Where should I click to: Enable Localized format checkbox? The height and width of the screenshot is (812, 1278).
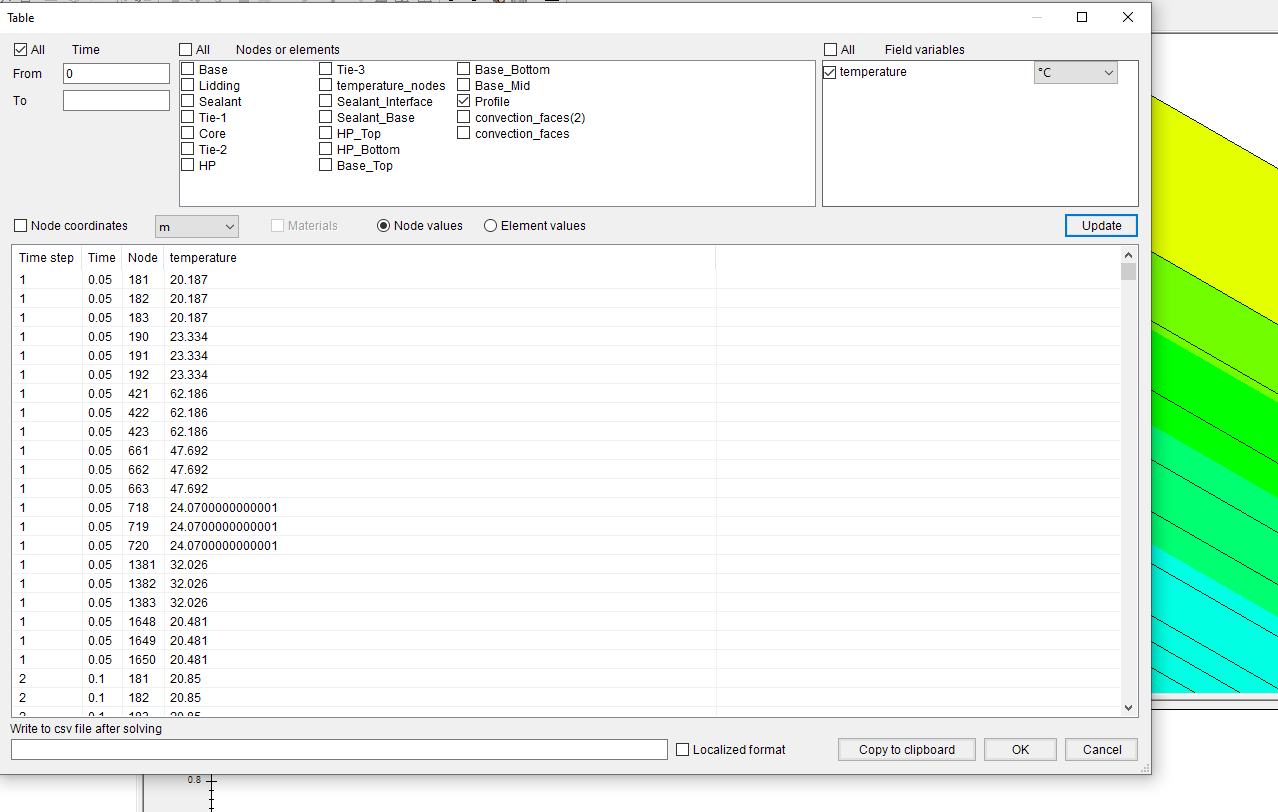click(683, 749)
